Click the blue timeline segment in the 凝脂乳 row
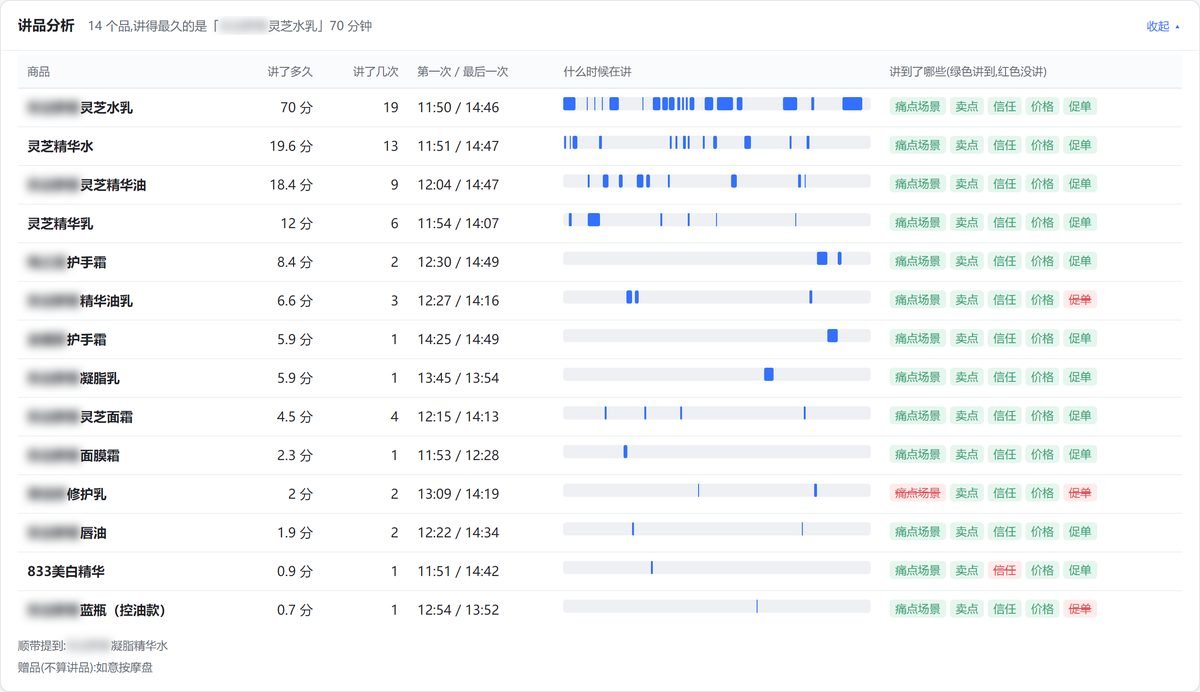The width and height of the screenshot is (1200, 692). click(769, 374)
